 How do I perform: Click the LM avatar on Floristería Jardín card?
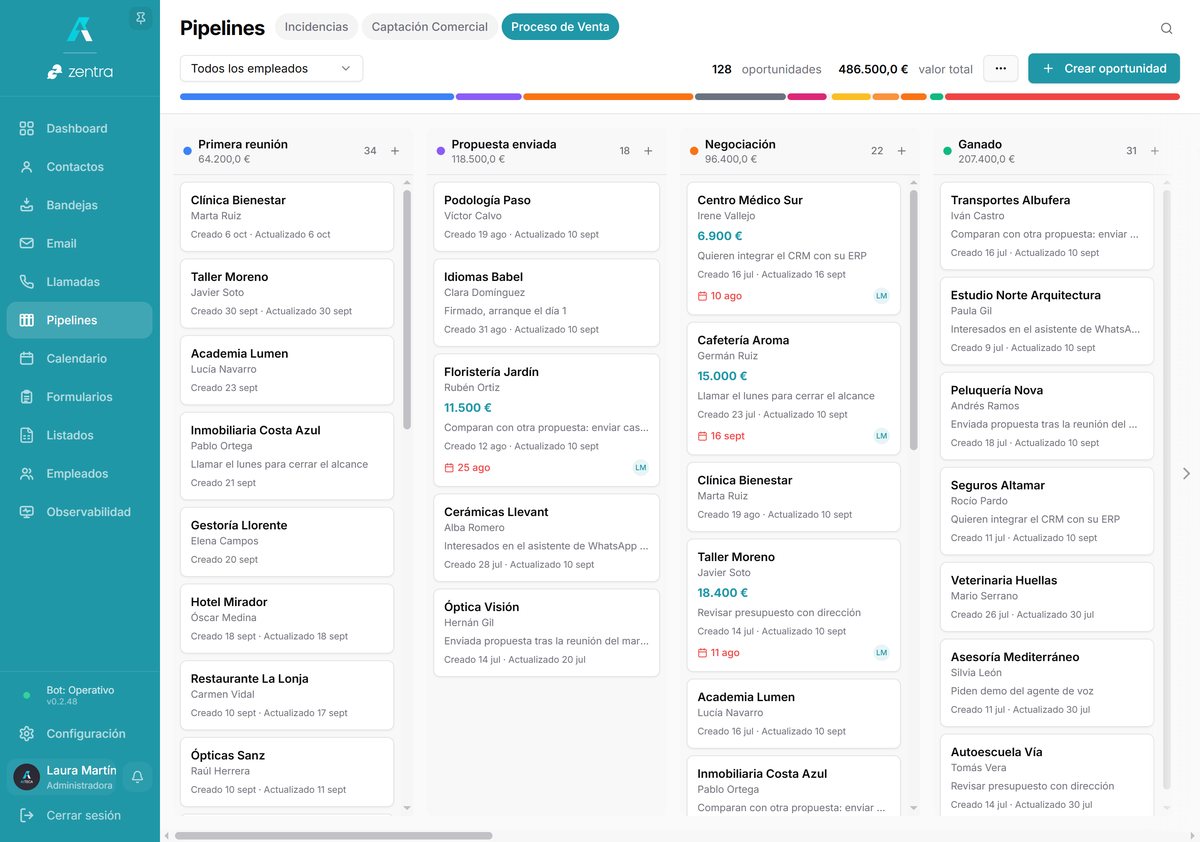click(x=641, y=468)
